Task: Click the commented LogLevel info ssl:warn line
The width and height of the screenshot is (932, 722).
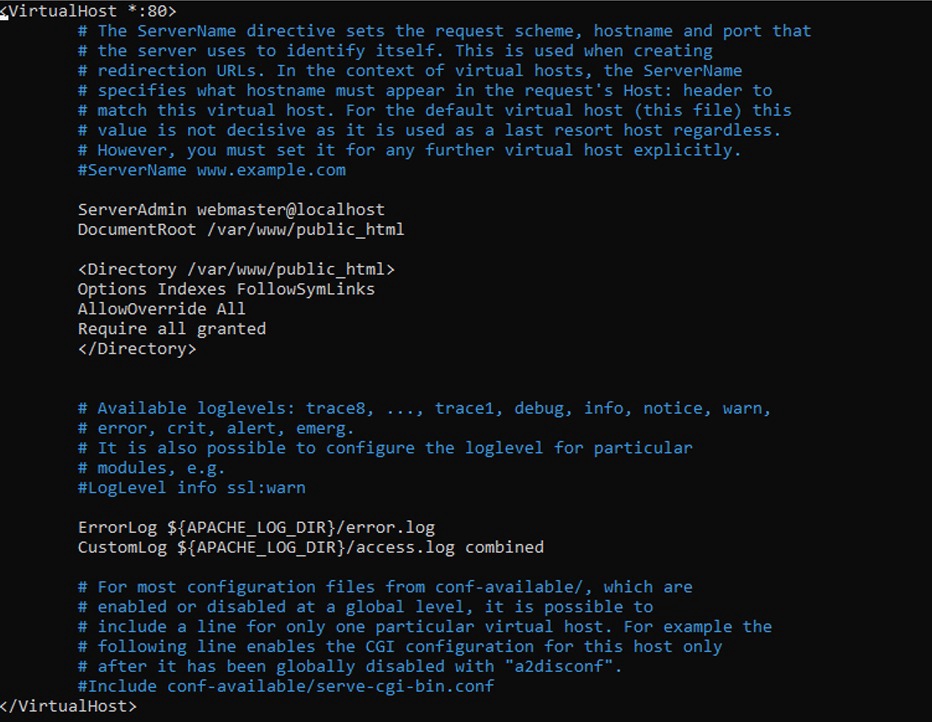Action: click(192, 488)
